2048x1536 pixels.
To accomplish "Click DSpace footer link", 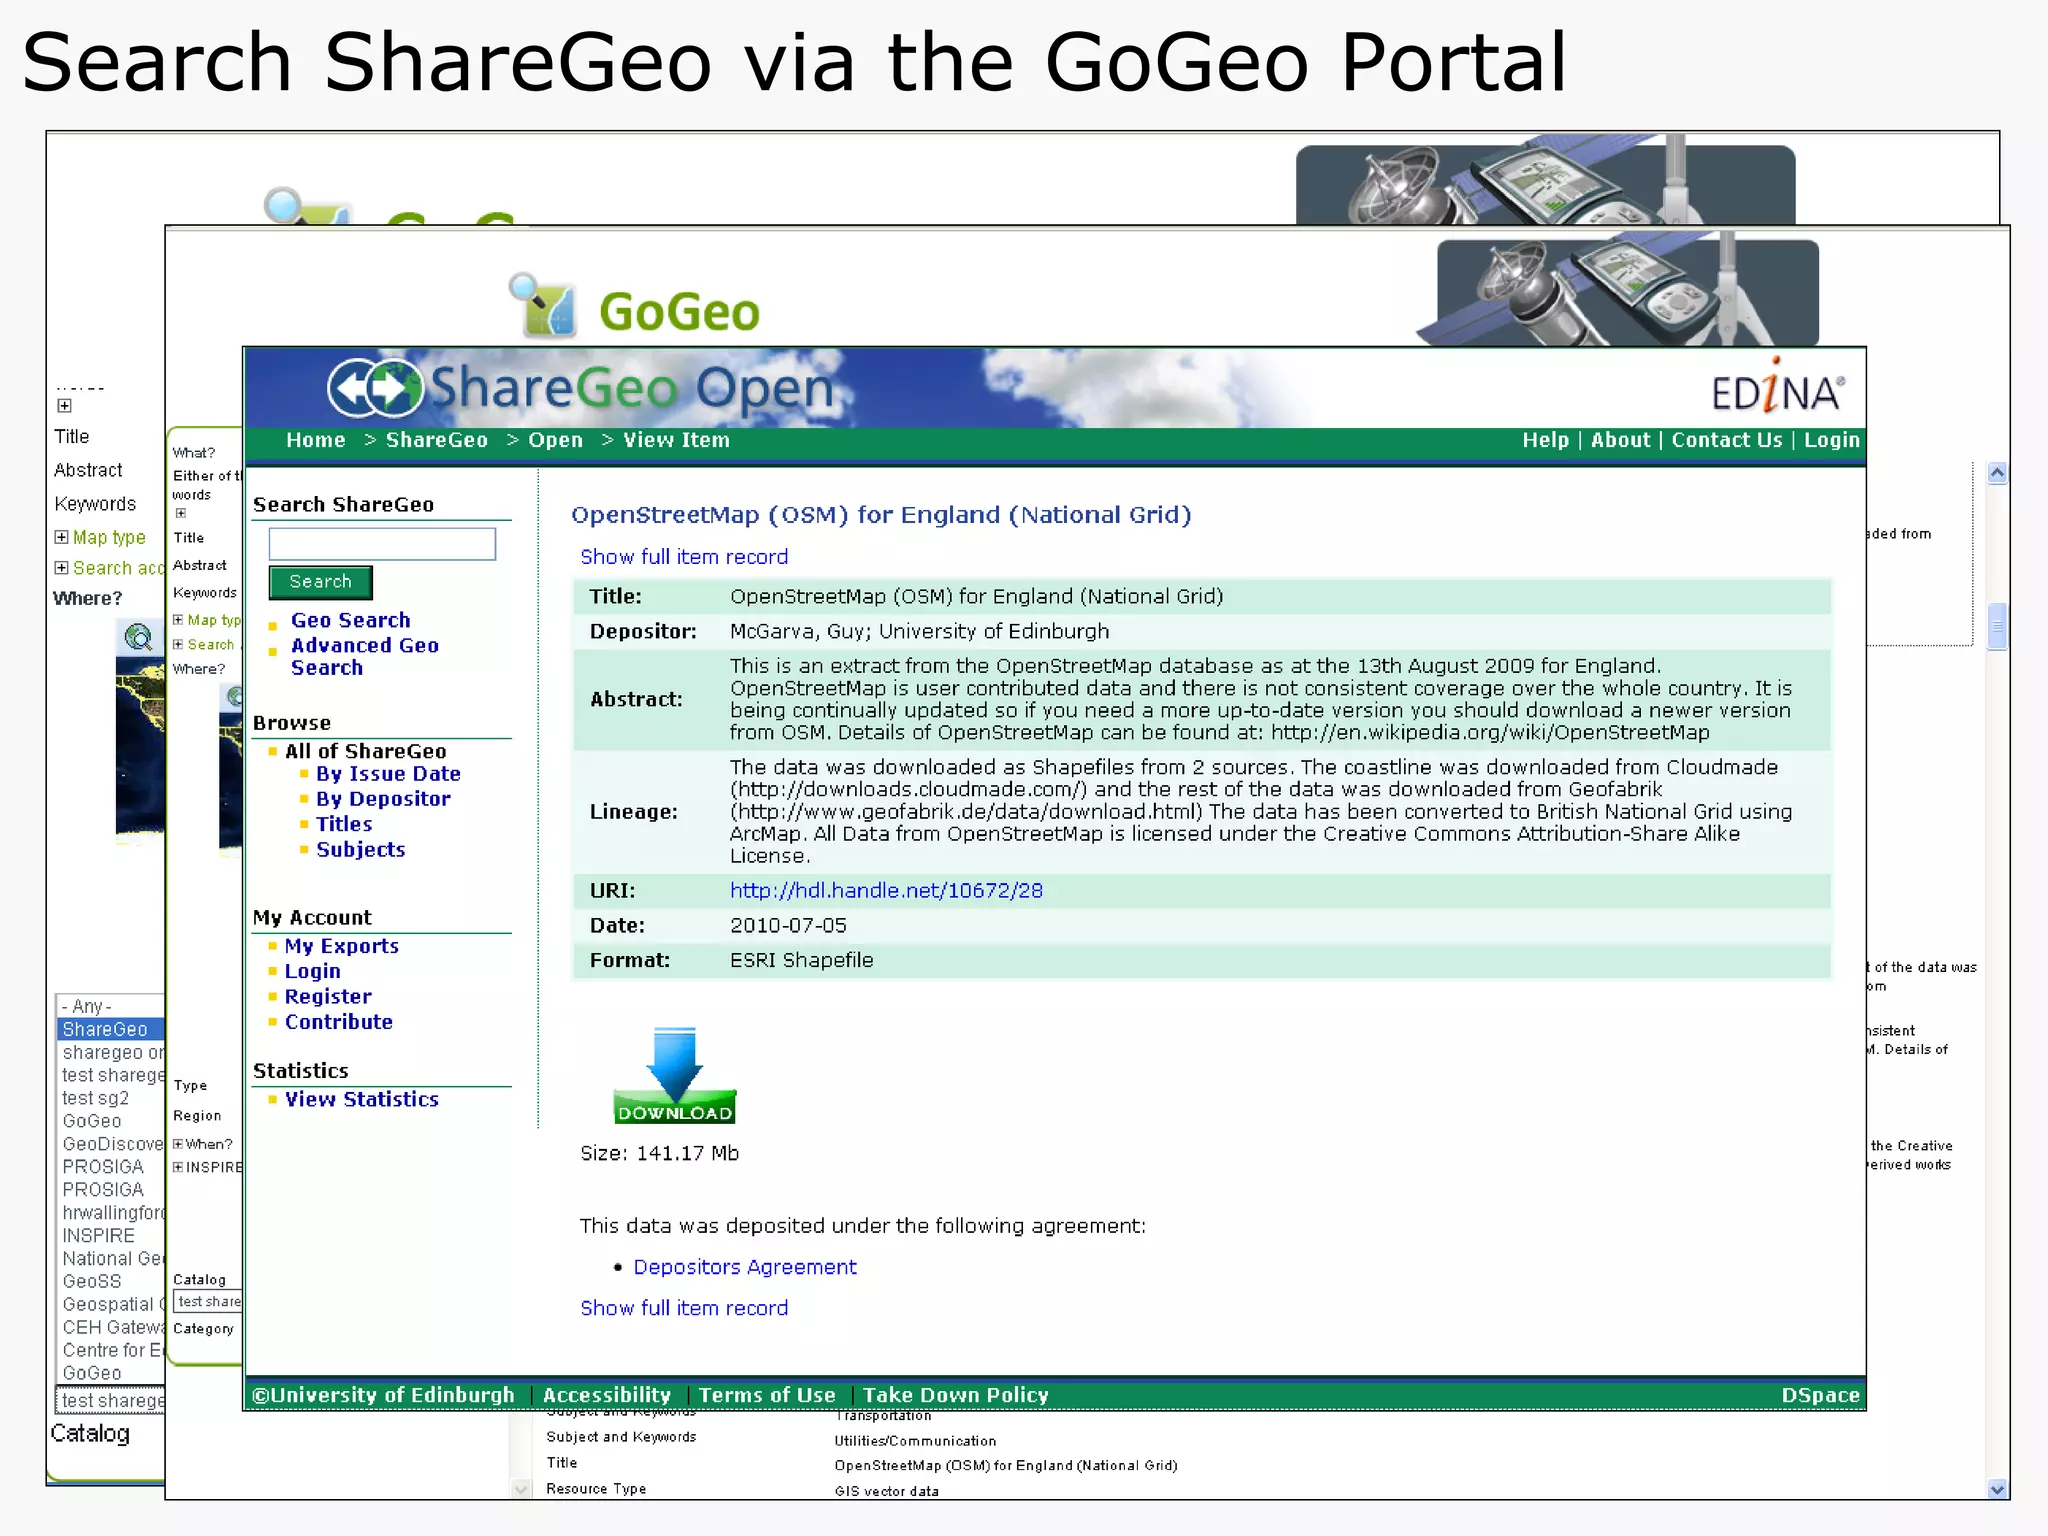I will pyautogui.click(x=1820, y=1395).
